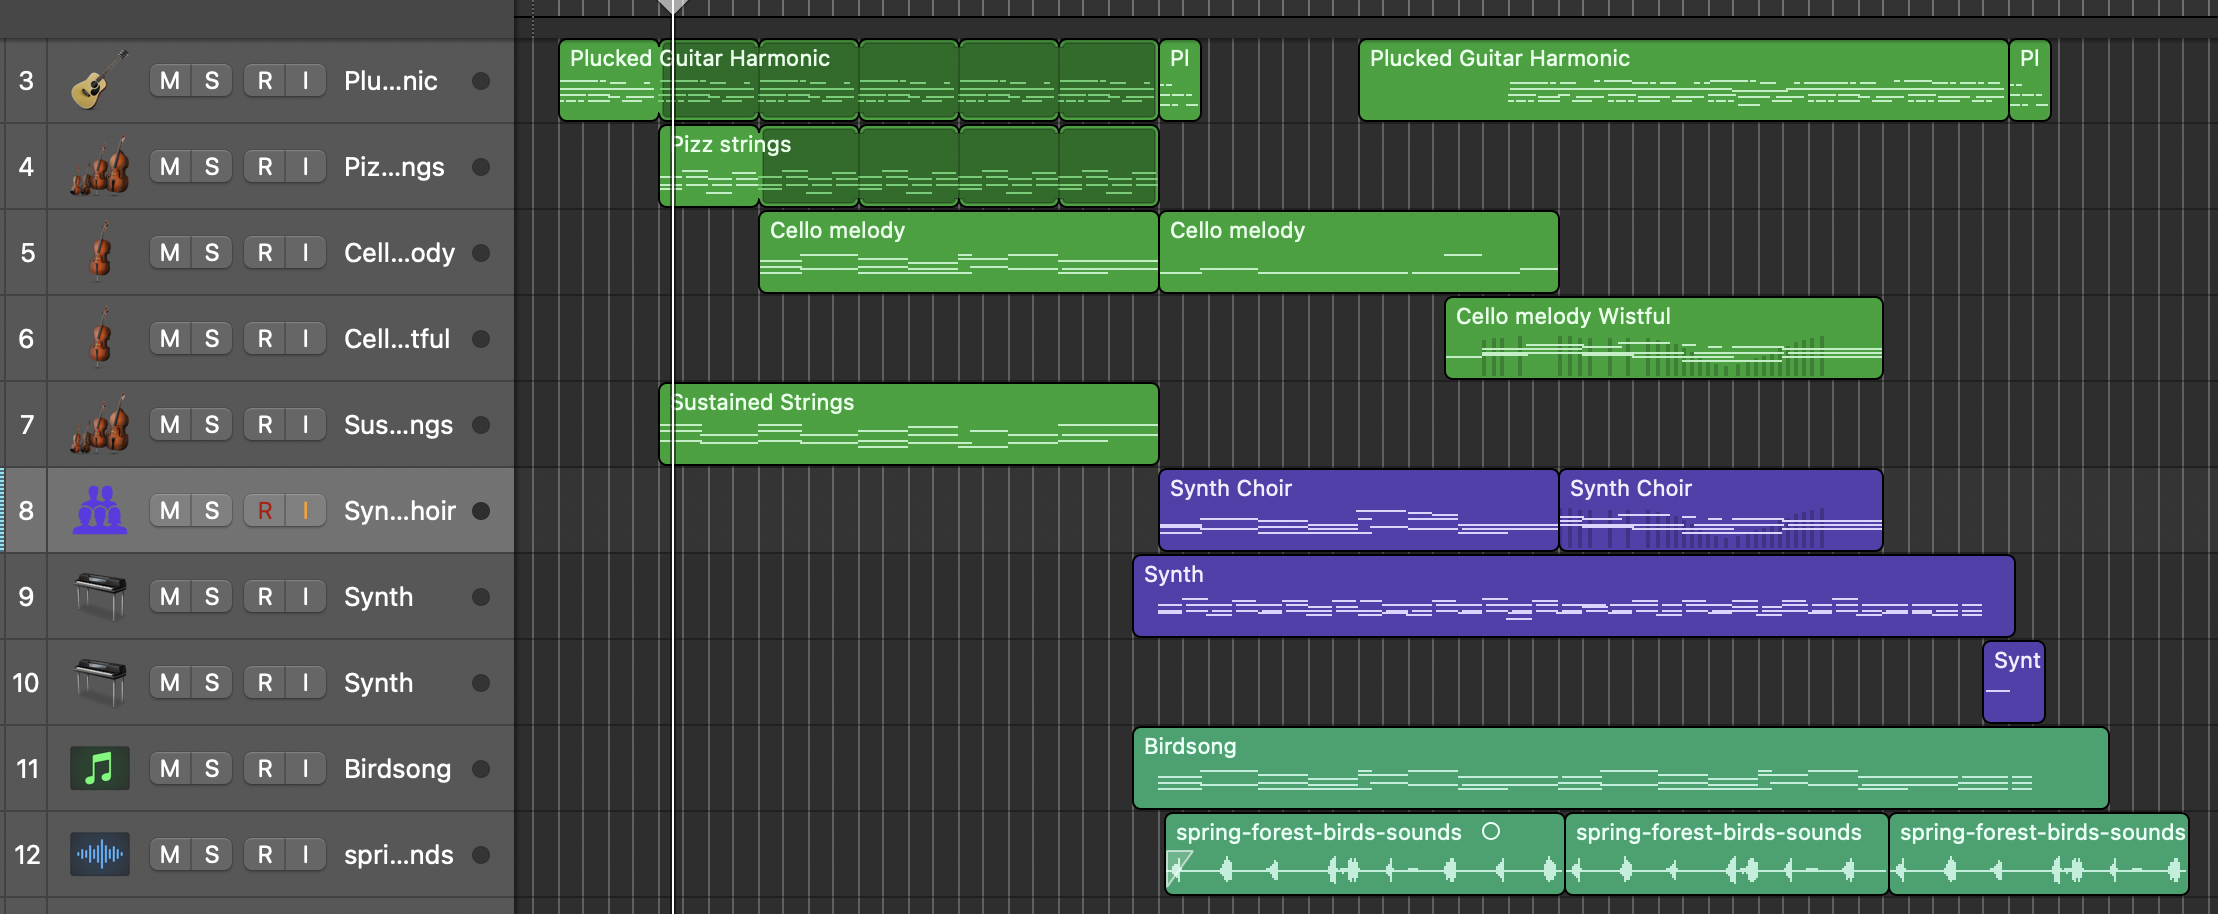
Task: Select the Cello melody Wistful region
Action: (x=1664, y=338)
